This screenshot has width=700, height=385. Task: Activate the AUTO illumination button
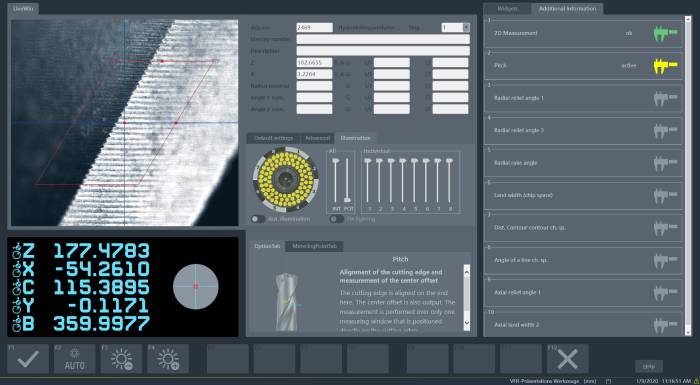coord(75,358)
